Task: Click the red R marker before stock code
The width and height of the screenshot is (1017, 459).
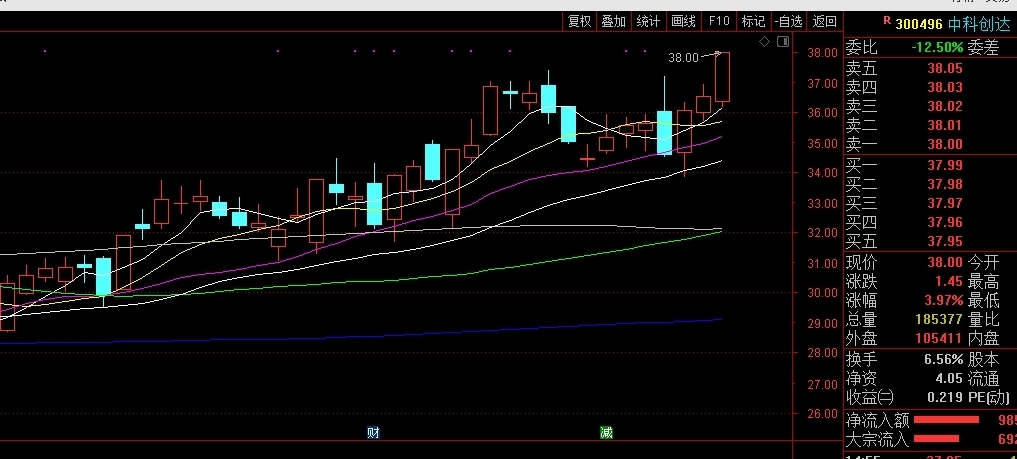Action: pyautogui.click(x=885, y=21)
